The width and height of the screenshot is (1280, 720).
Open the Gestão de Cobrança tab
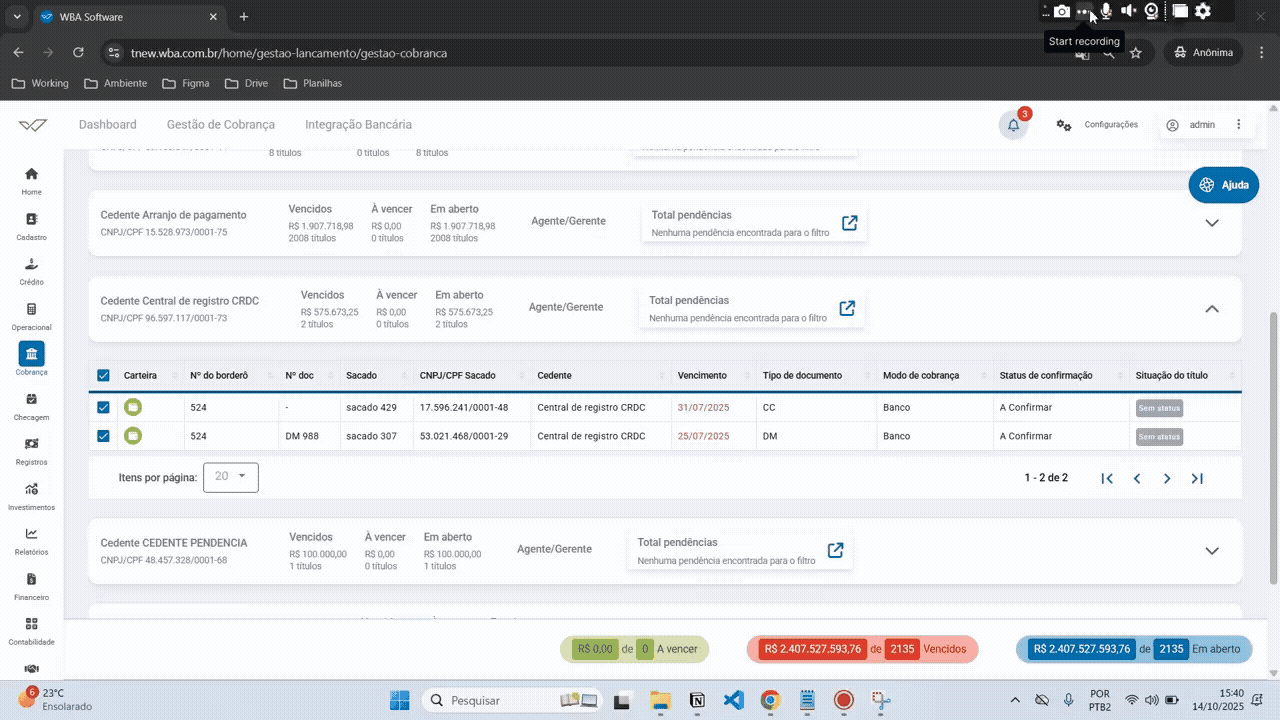pyautogui.click(x=220, y=125)
